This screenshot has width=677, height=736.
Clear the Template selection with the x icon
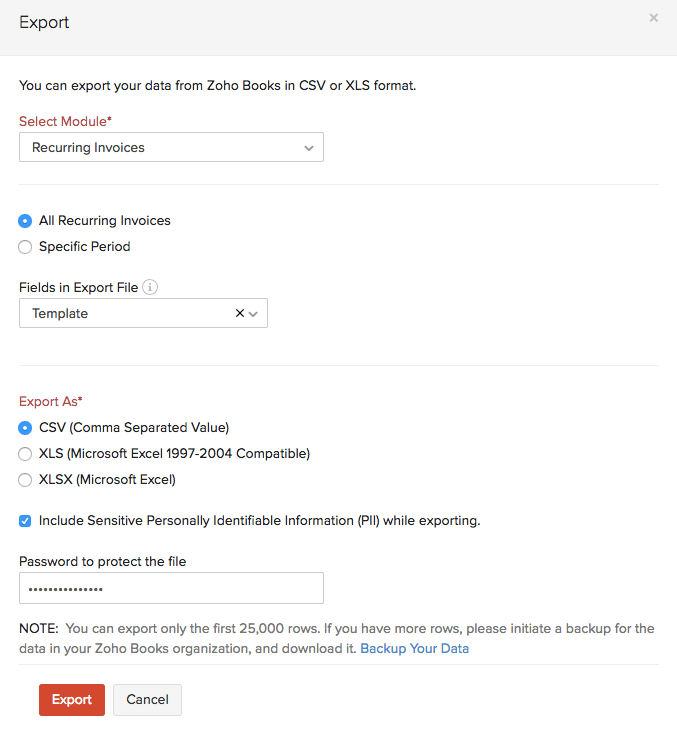pos(239,313)
